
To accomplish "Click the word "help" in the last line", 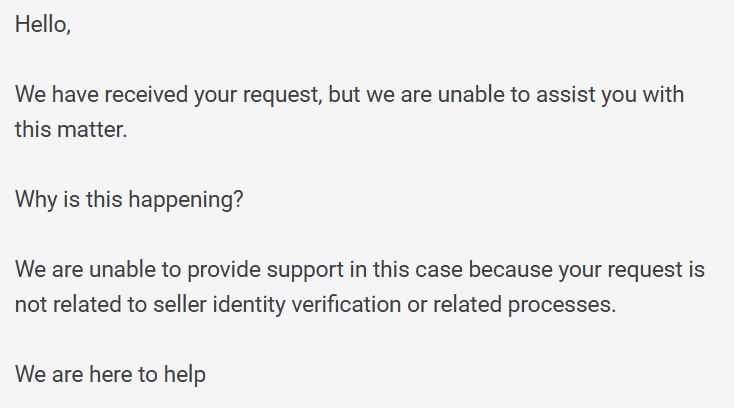I will tap(184, 375).
